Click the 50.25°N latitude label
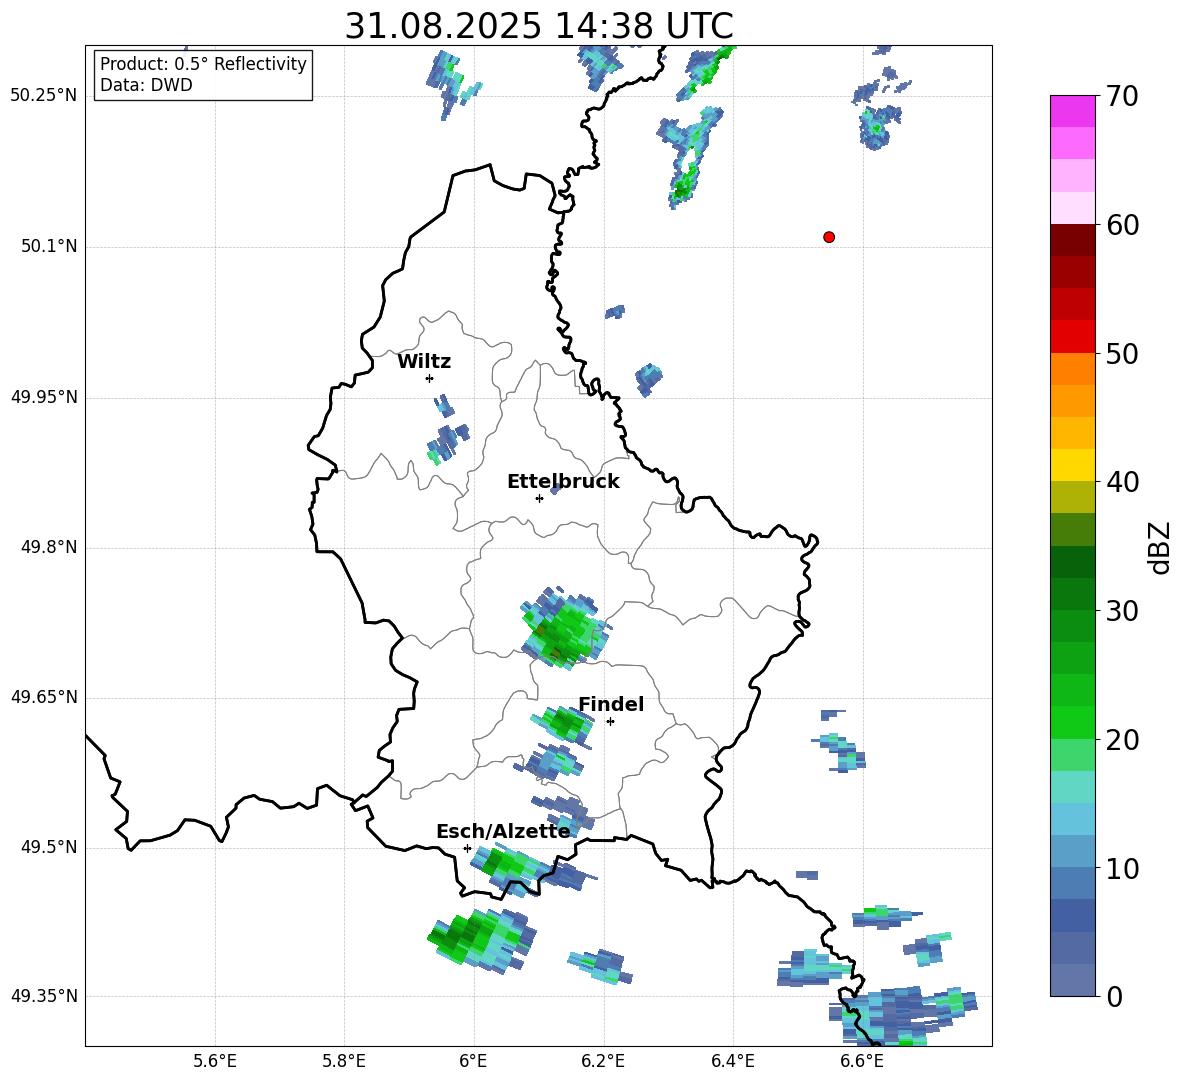Viewport: 1184px width, 1081px height. click(x=44, y=96)
